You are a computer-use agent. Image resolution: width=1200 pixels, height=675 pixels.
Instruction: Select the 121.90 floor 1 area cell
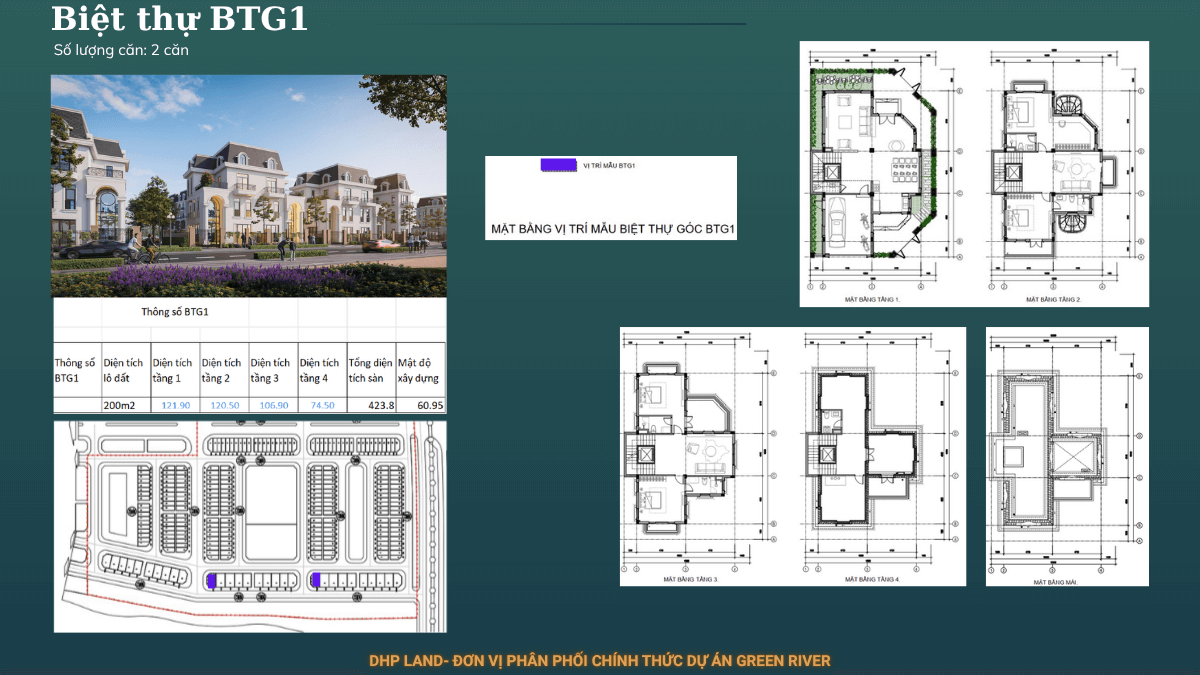(x=174, y=405)
